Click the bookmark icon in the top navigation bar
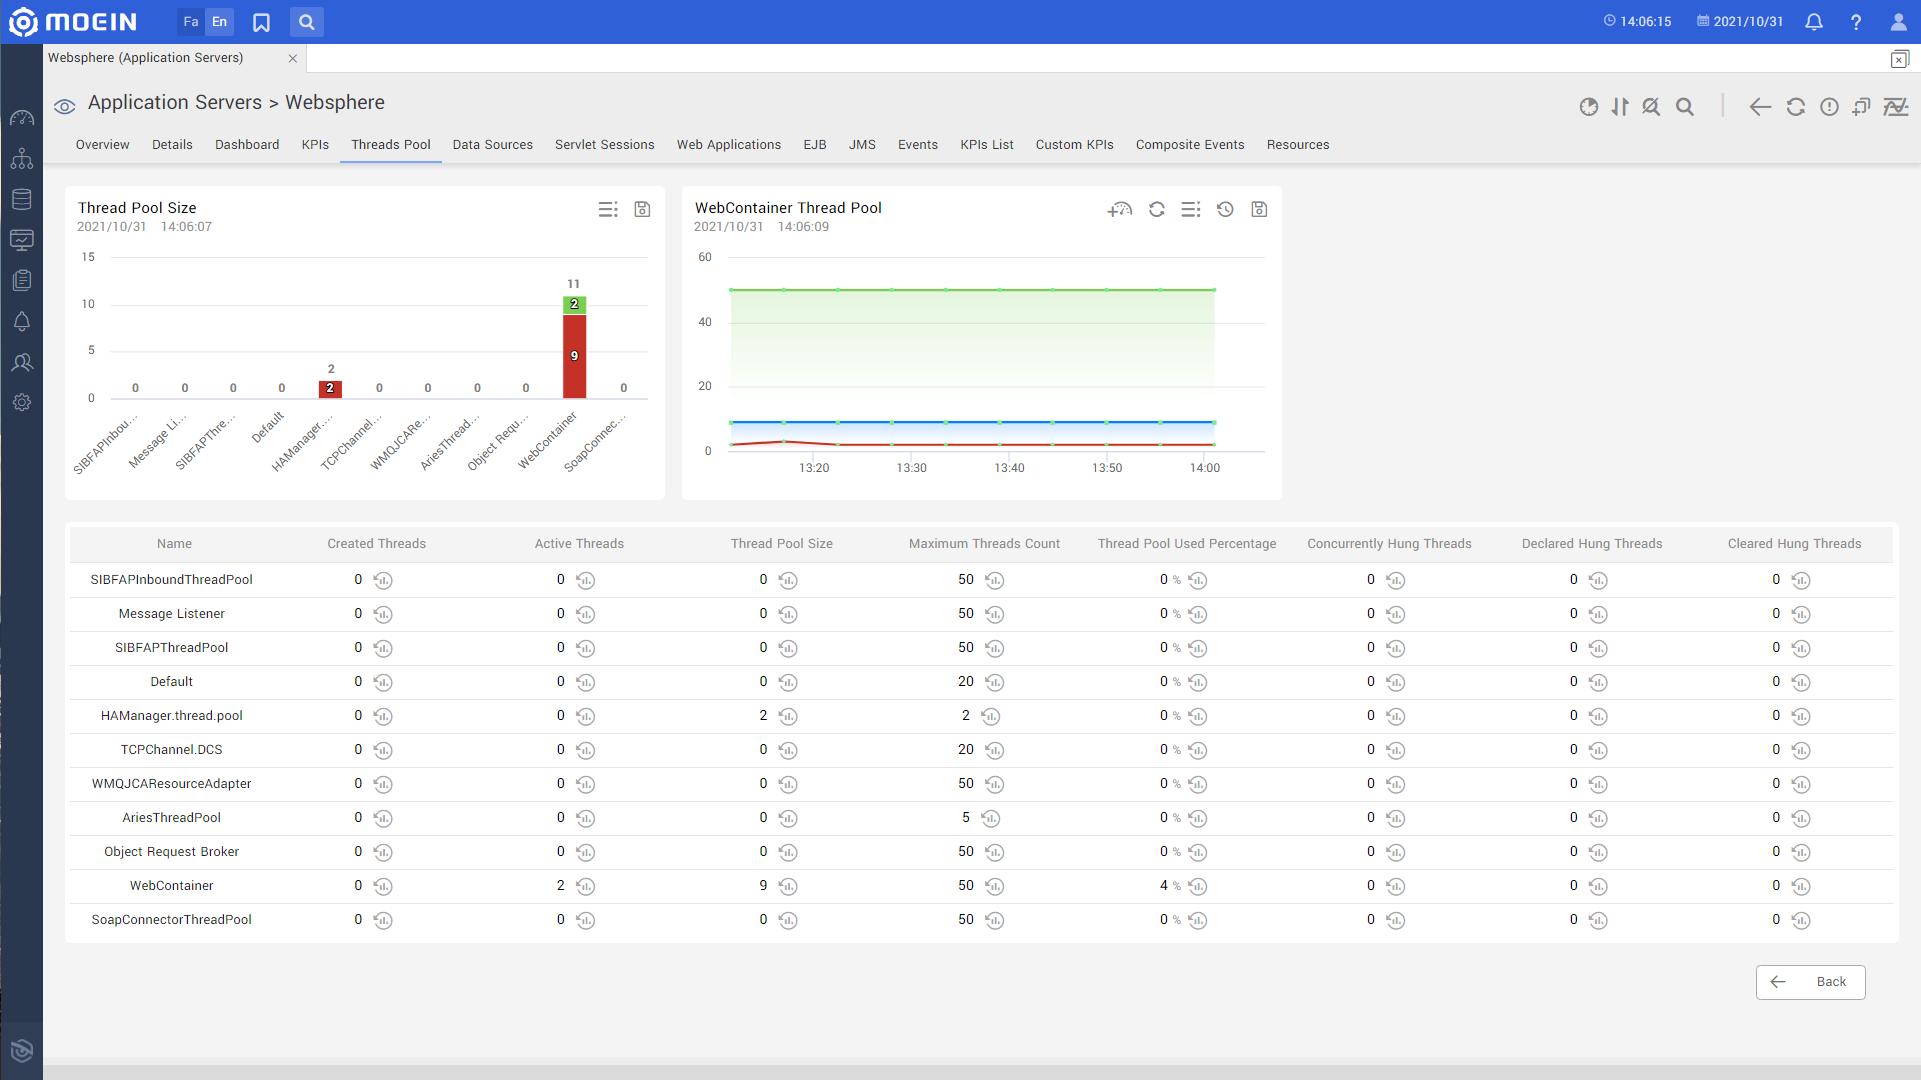Viewport: 1921px width, 1080px height. coord(265,21)
